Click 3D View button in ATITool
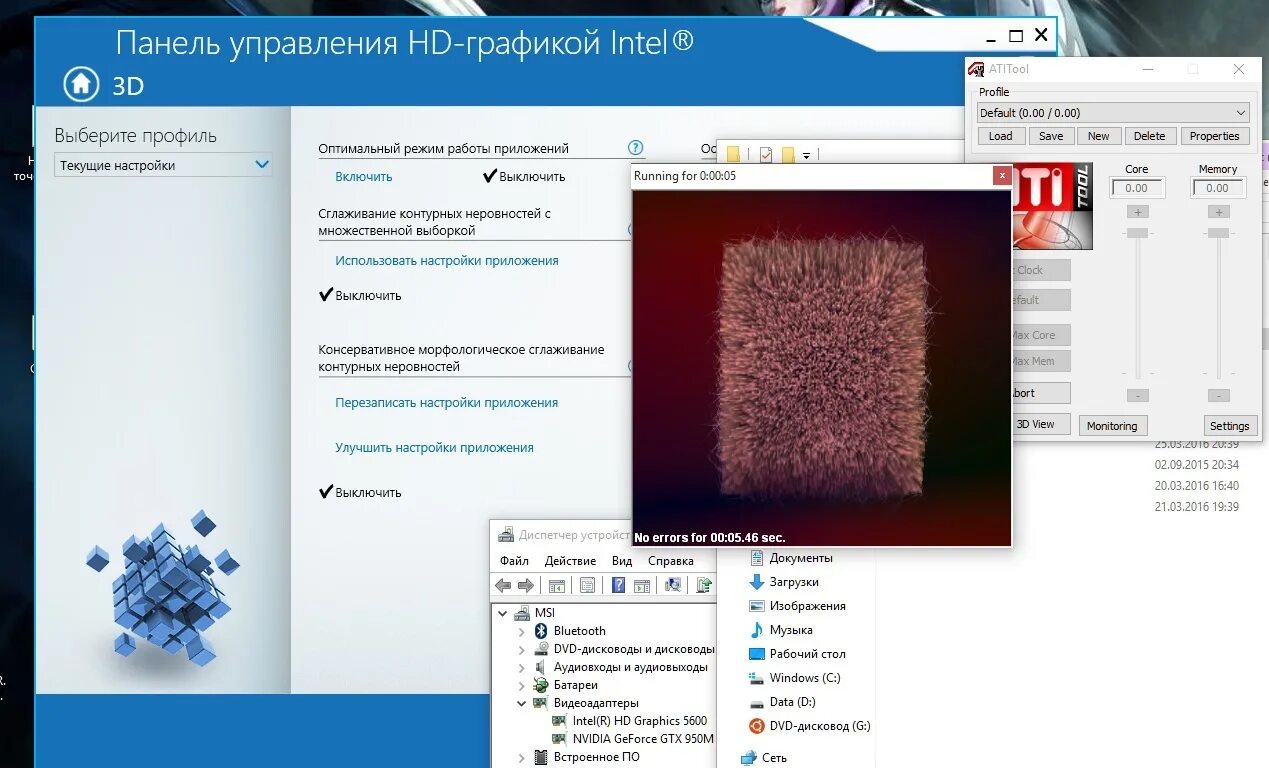Viewport: 1269px width, 768px height. coord(1039,424)
